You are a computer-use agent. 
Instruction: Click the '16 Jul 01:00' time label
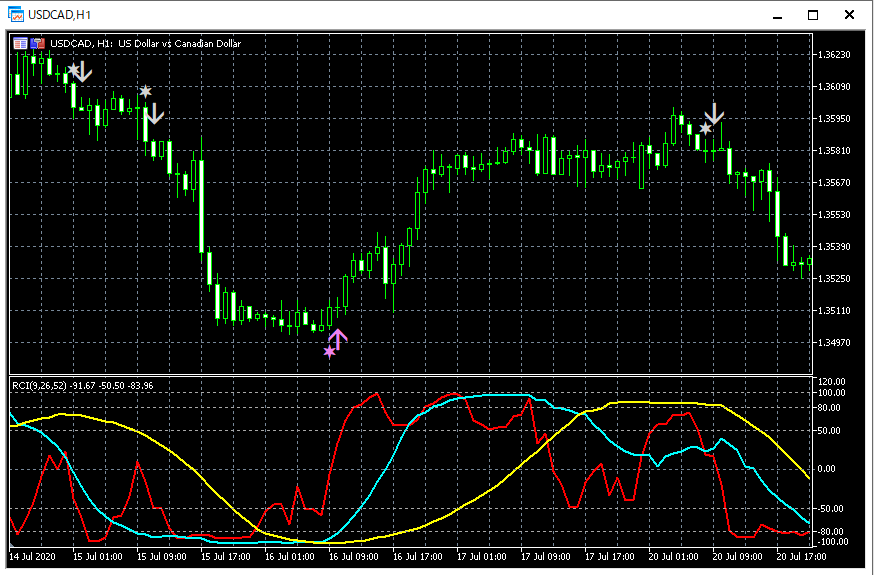point(290,557)
